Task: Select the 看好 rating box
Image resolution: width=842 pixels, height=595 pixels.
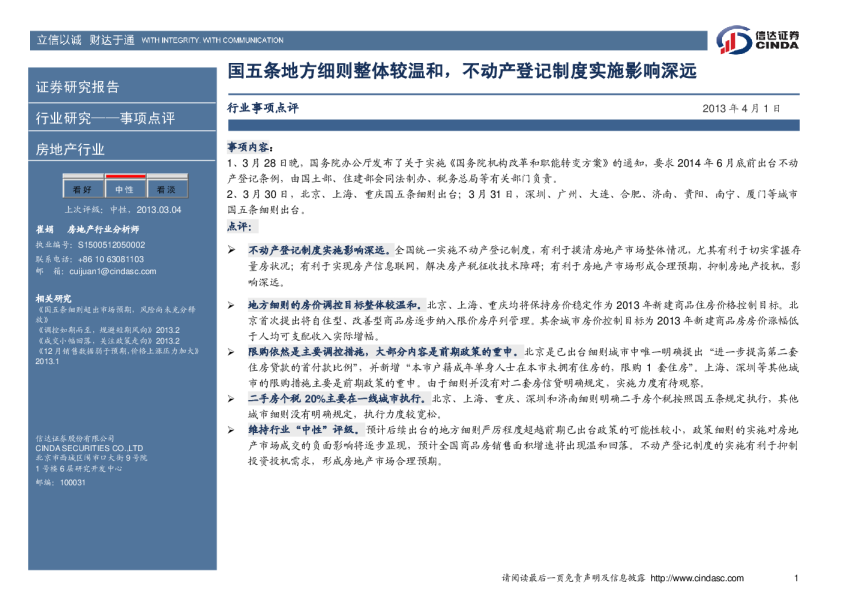Action: tap(82, 189)
